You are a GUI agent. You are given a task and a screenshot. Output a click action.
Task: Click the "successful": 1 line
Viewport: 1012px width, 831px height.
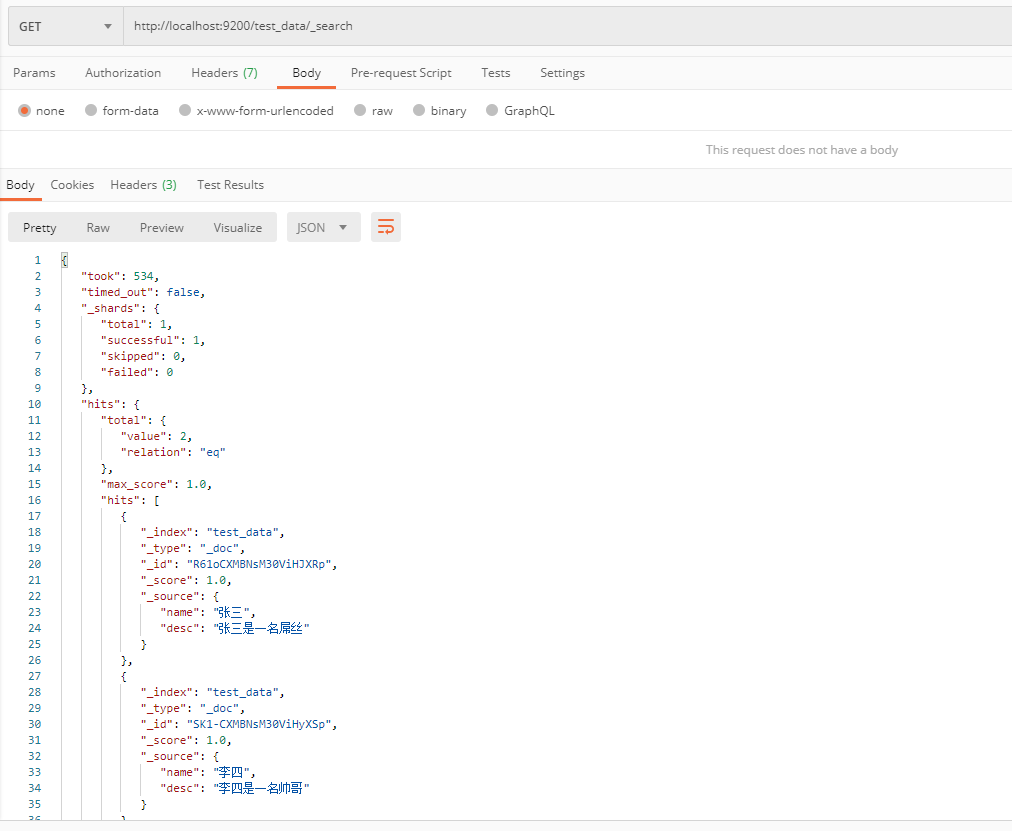[x=153, y=340]
